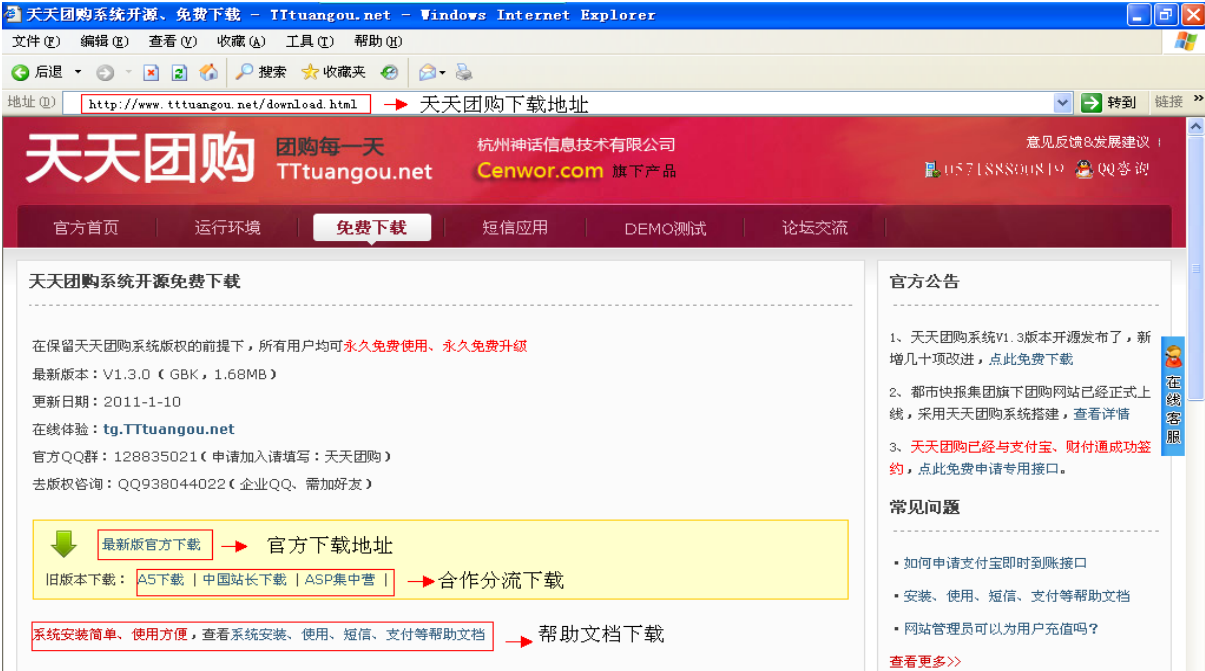Open the Back history dropdown arrow

click(78, 72)
